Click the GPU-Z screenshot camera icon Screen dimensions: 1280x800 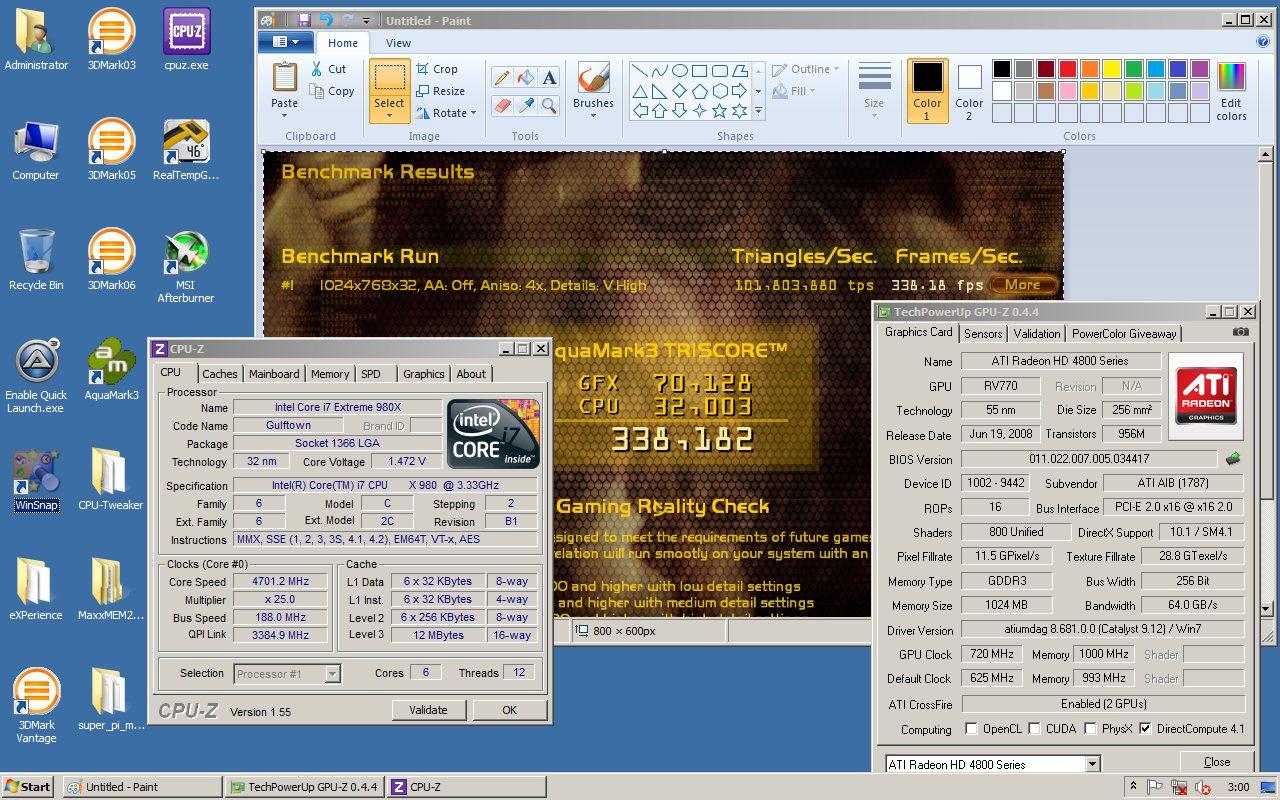pos(1240,332)
